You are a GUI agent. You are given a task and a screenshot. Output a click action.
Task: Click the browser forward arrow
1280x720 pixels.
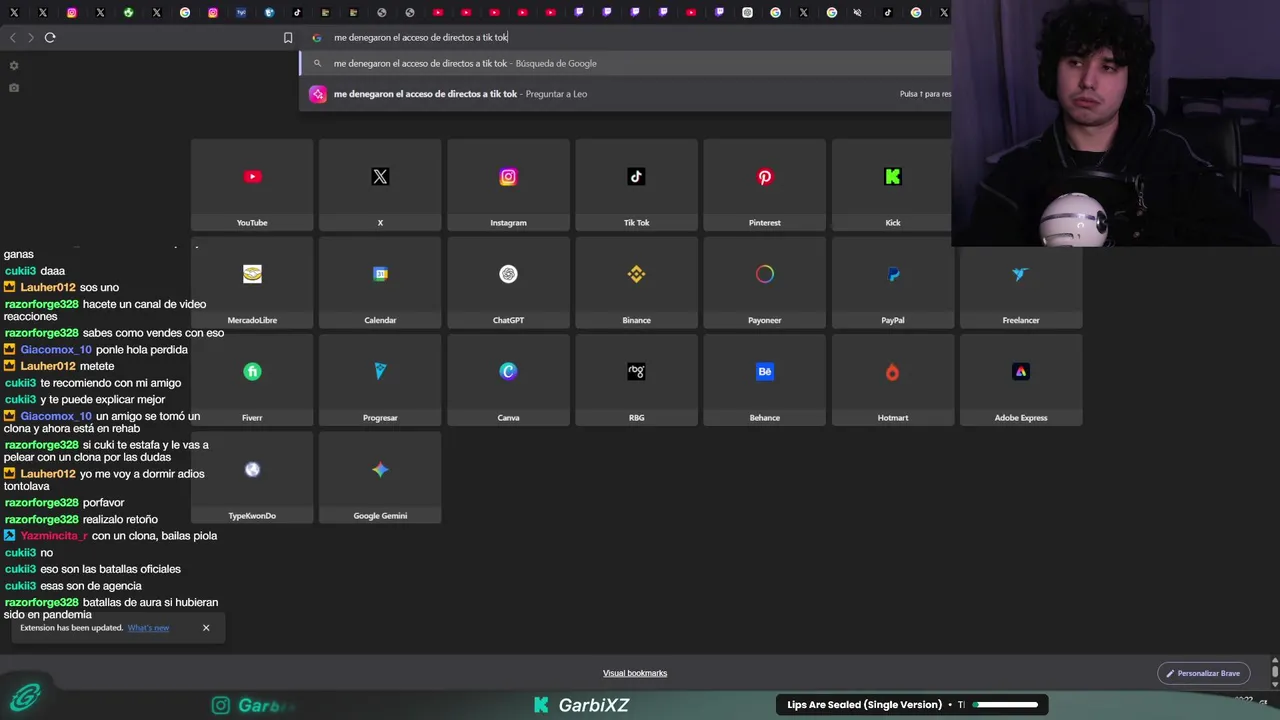tap(31, 37)
